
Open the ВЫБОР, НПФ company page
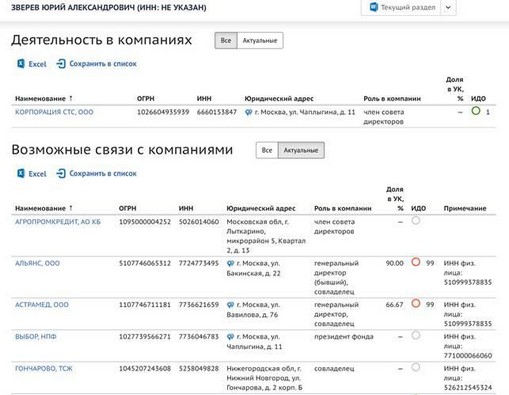[x=36, y=337]
